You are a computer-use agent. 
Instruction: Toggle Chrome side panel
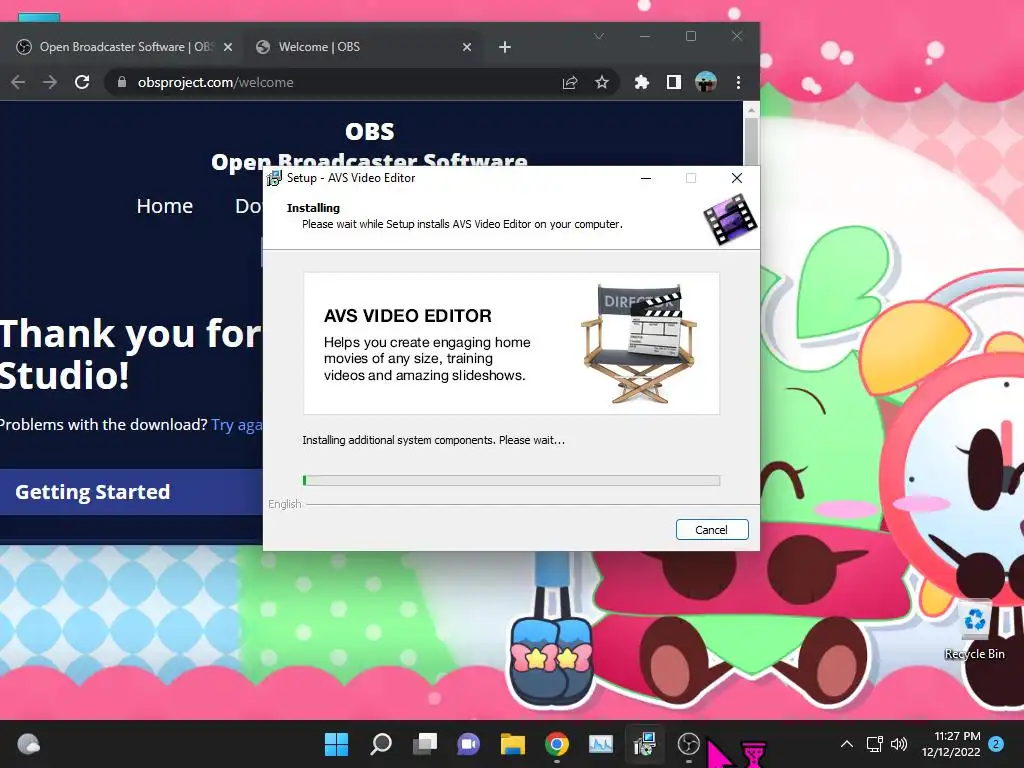pyautogui.click(x=673, y=82)
